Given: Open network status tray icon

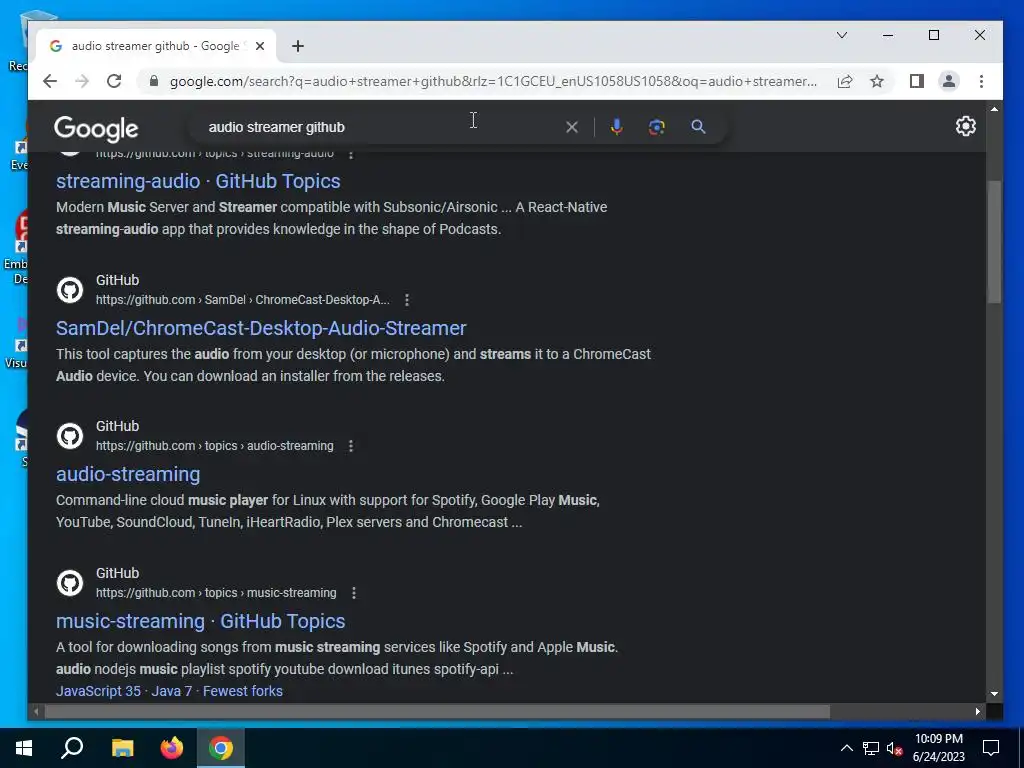Looking at the screenshot, I should [x=870, y=748].
